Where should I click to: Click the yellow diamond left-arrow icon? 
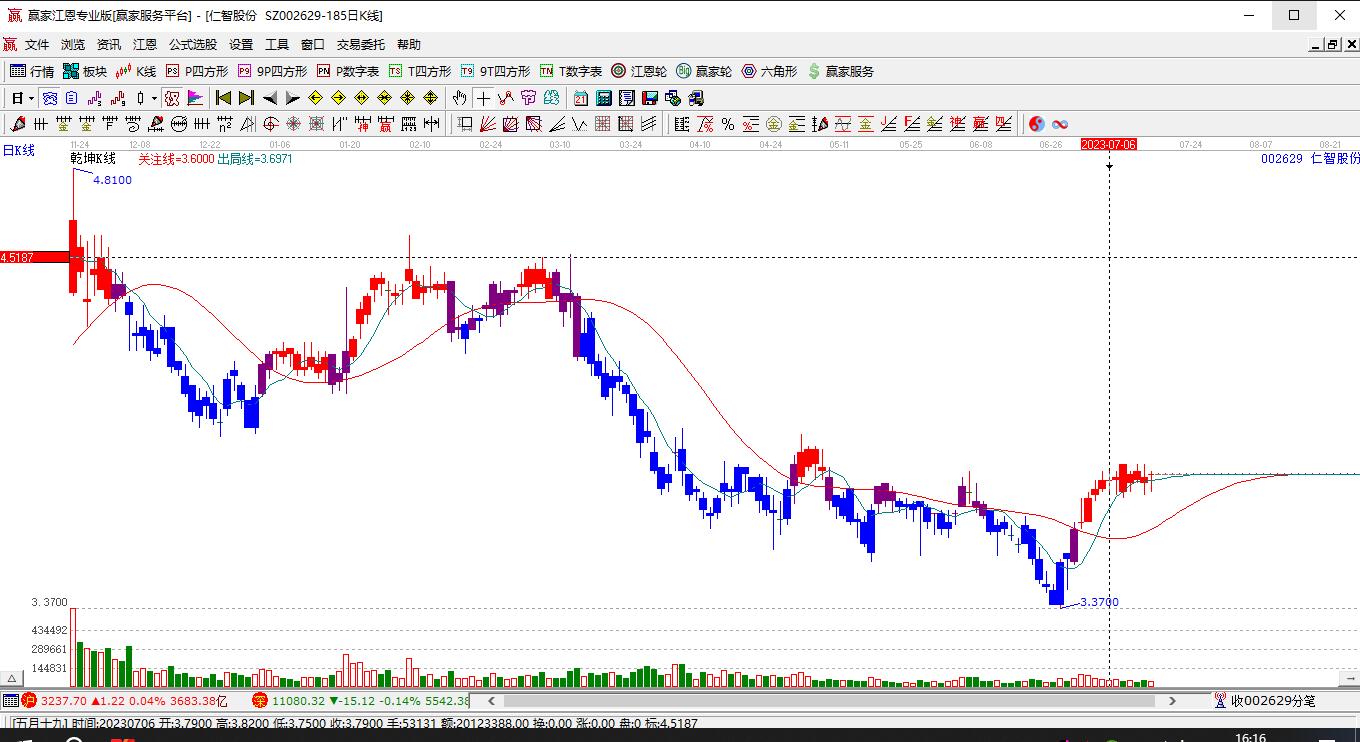click(316, 98)
